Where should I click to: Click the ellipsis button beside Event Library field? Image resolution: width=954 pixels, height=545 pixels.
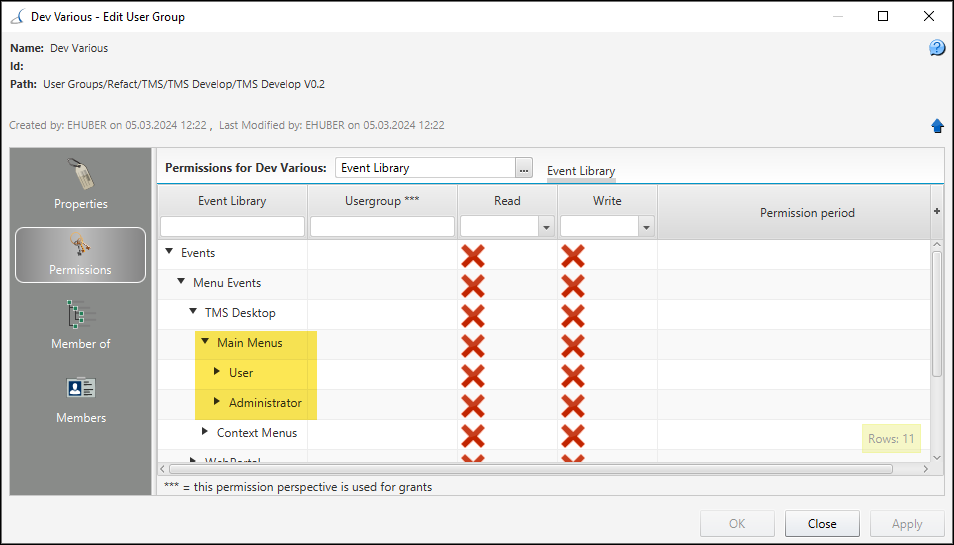tap(524, 168)
